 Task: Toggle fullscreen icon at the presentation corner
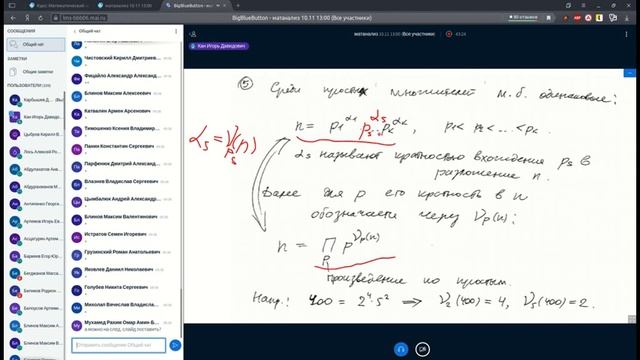(631, 319)
